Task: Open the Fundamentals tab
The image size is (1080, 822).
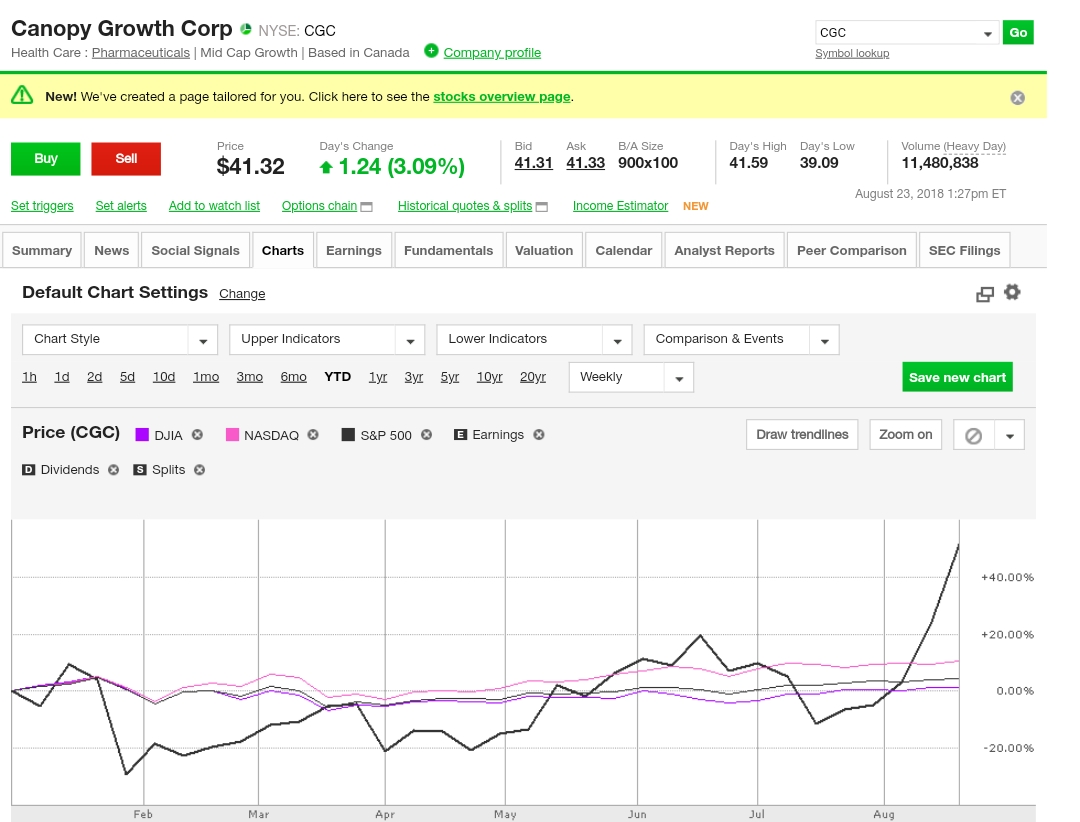Action: pos(448,250)
